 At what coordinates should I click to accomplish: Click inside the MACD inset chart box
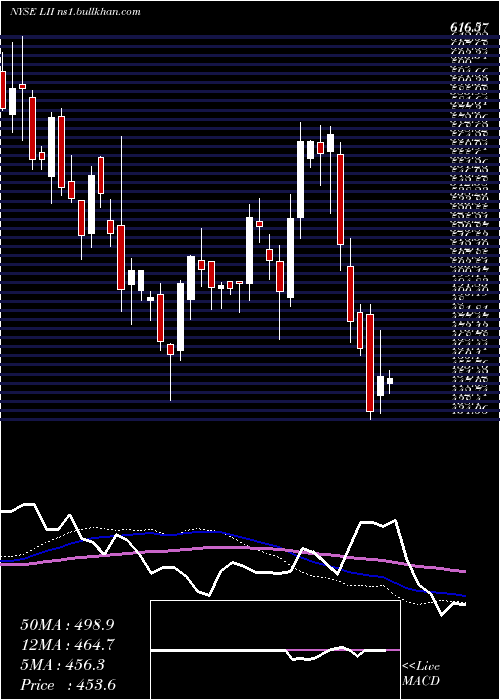click(275, 650)
